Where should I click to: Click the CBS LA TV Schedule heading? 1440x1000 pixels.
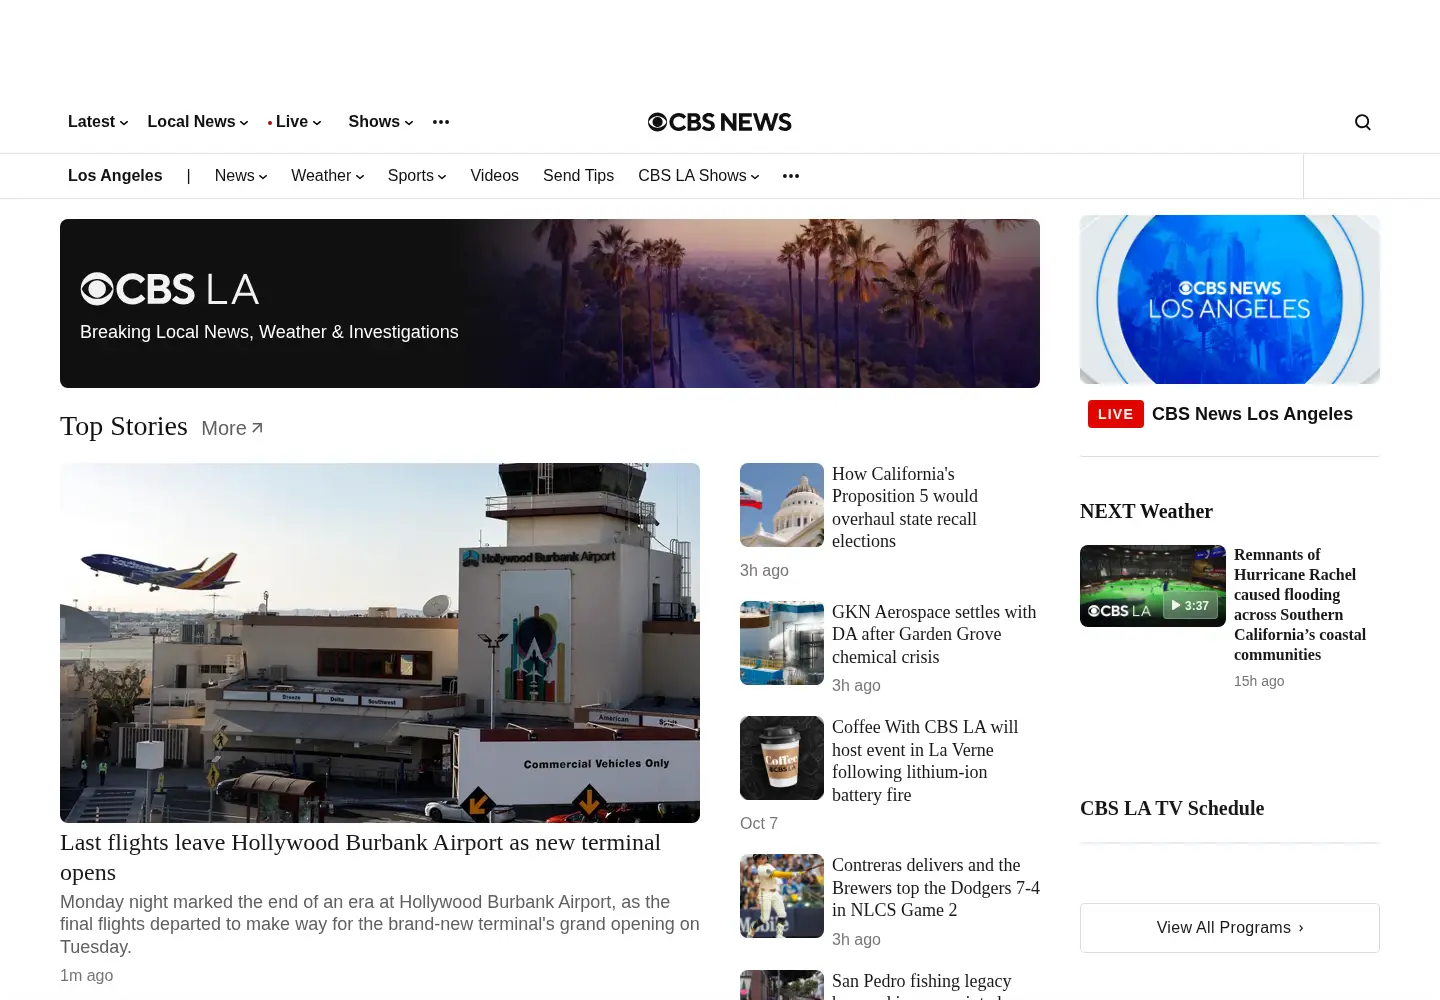(x=1172, y=808)
